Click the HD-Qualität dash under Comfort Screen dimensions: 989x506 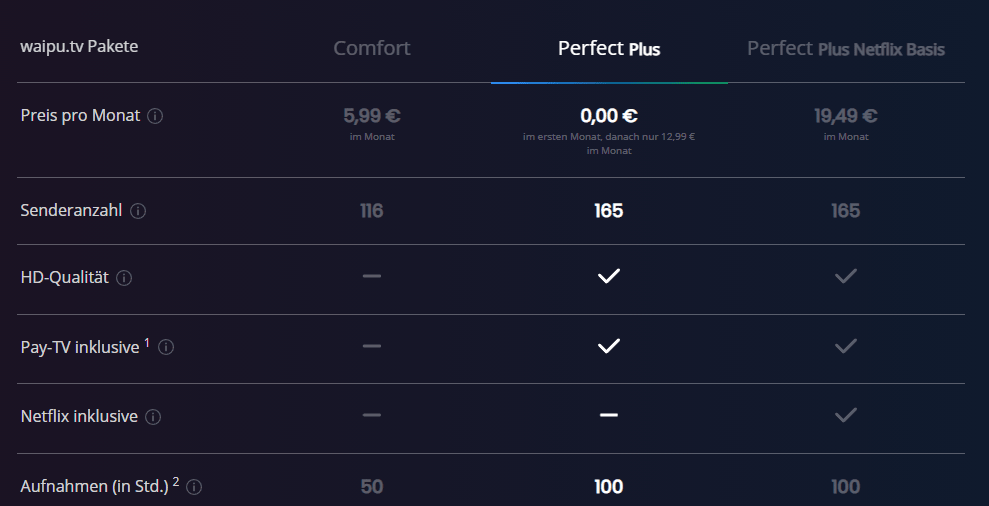coord(372,276)
